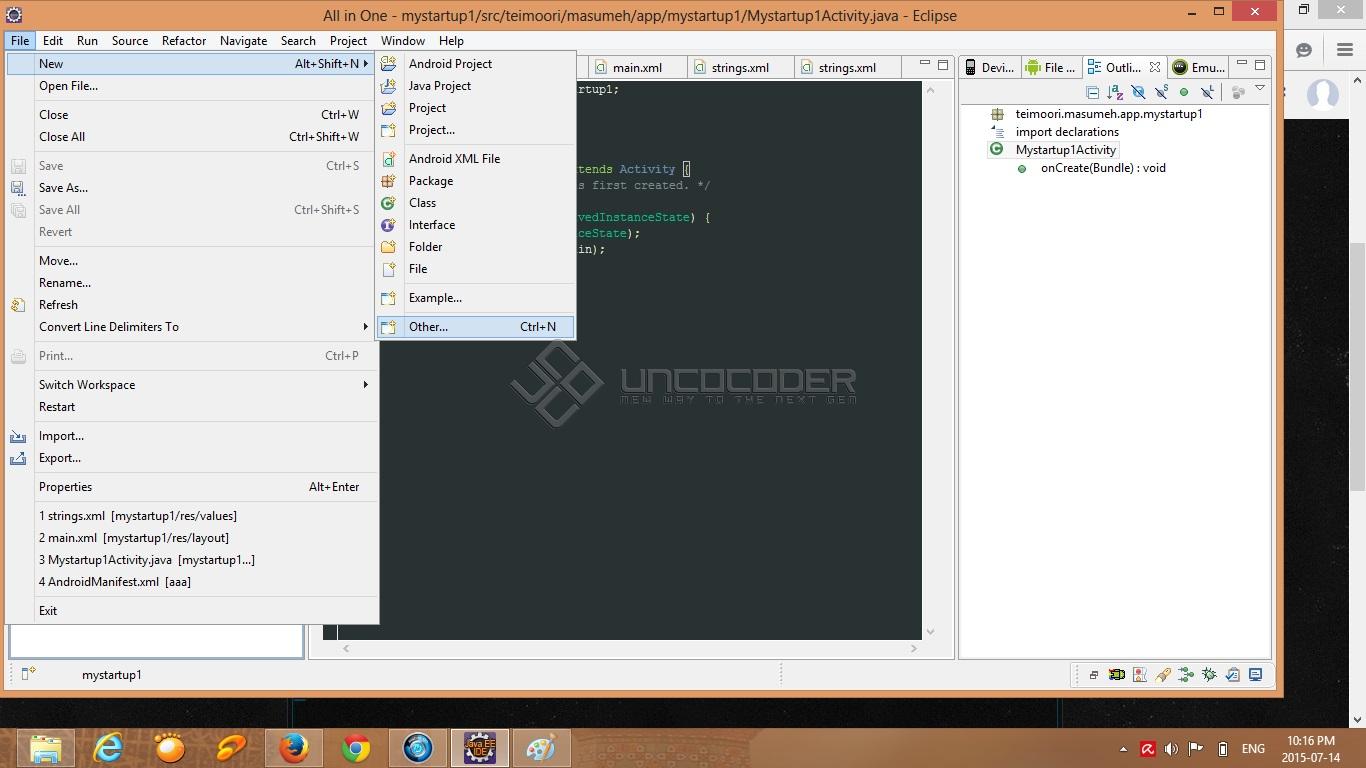Click the pencil-brush icon in bottom status bar
This screenshot has width=1366, height=768.
click(1163, 675)
